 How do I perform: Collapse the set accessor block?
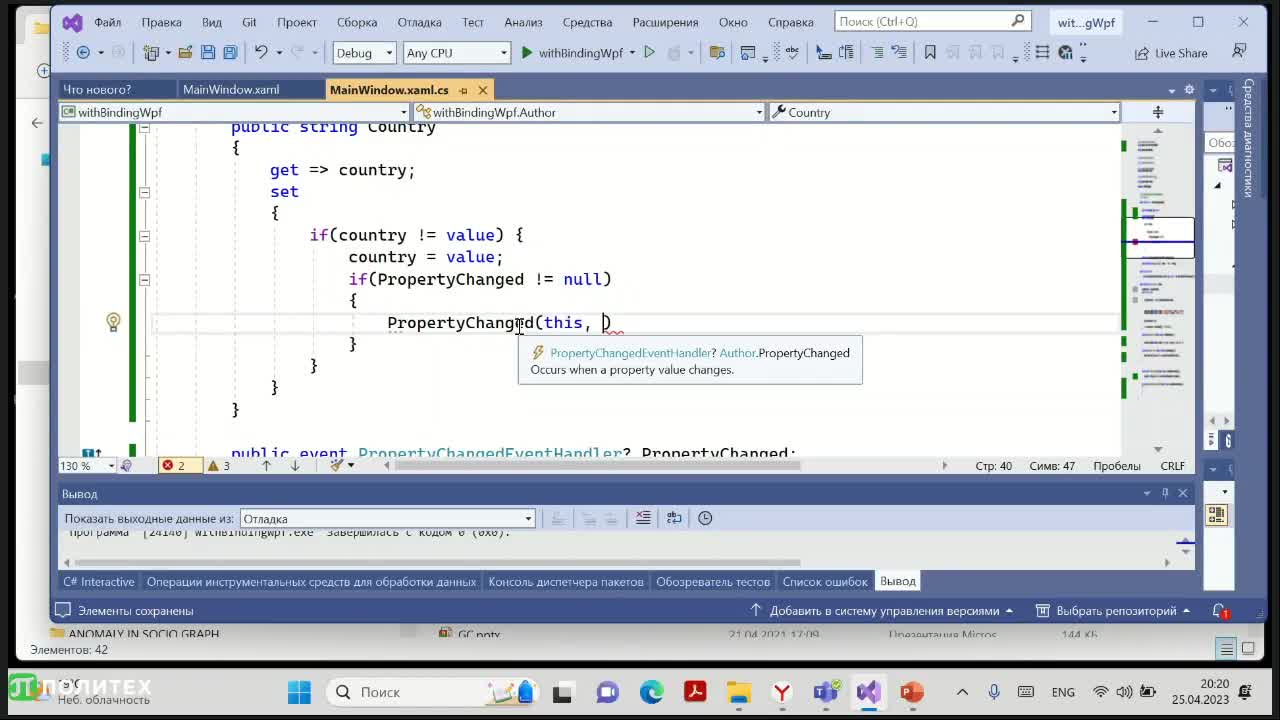[144, 192]
